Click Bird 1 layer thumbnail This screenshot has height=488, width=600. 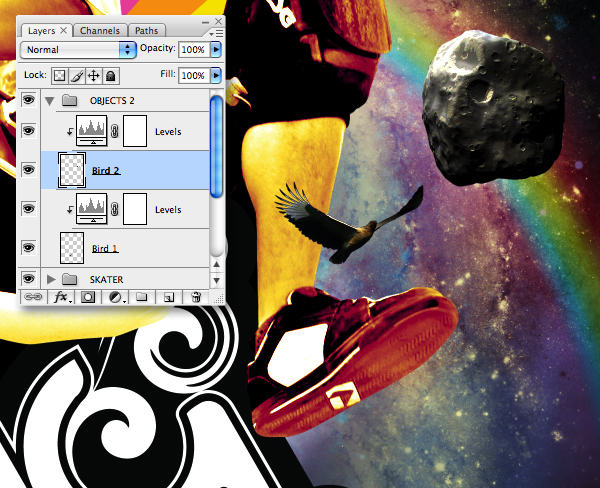point(72,248)
